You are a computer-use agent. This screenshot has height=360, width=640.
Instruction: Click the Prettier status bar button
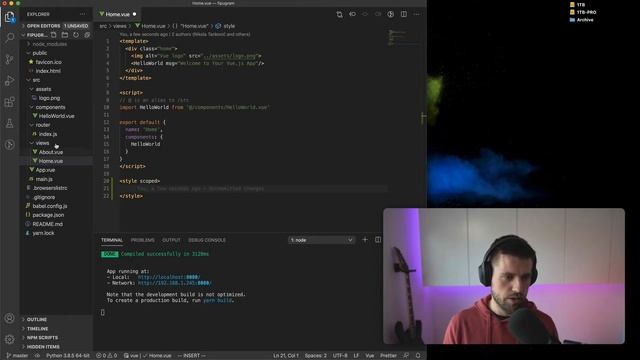click(388, 356)
